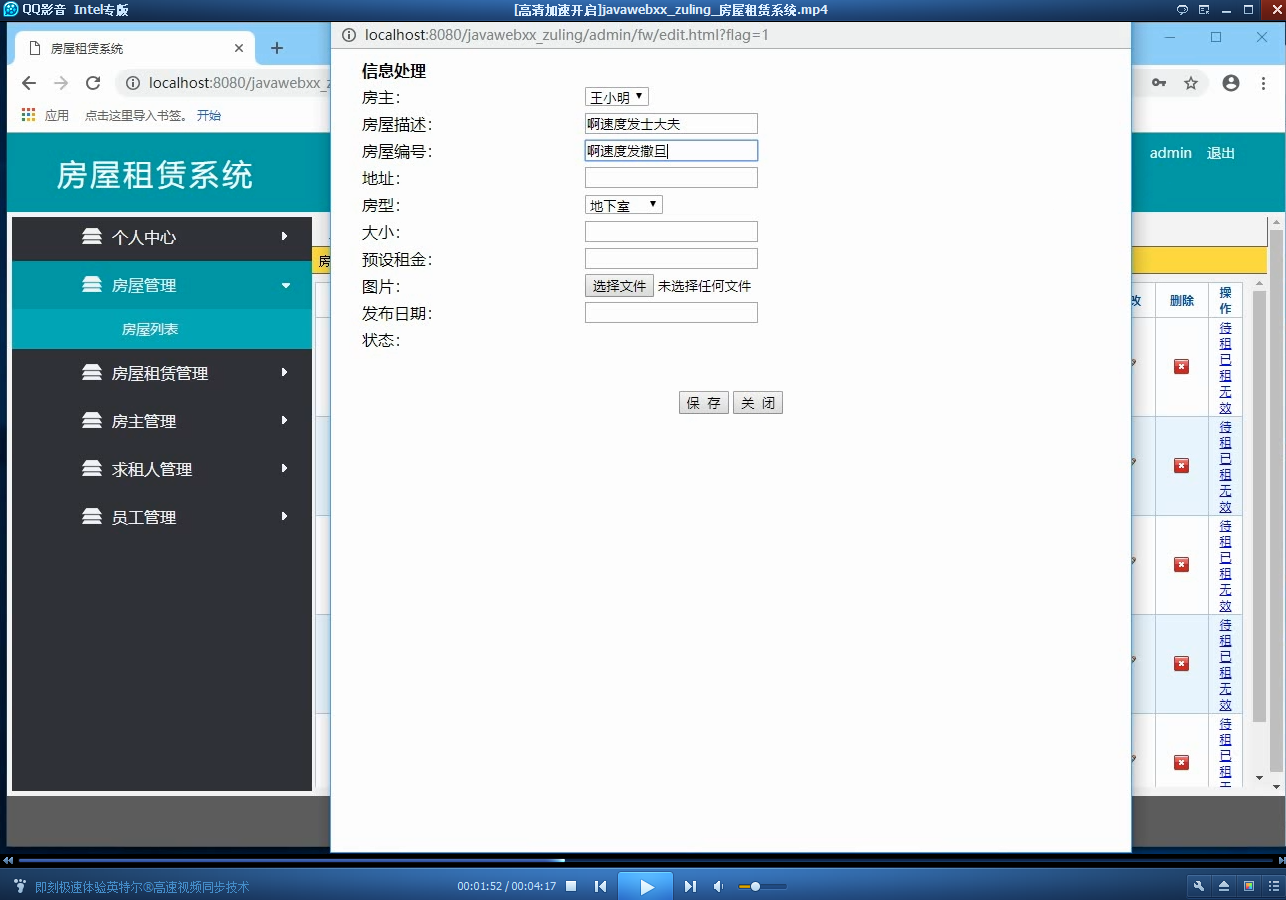Open player wrench settings
Viewport: 1286px width, 900px height.
pyautogui.click(x=1199, y=886)
